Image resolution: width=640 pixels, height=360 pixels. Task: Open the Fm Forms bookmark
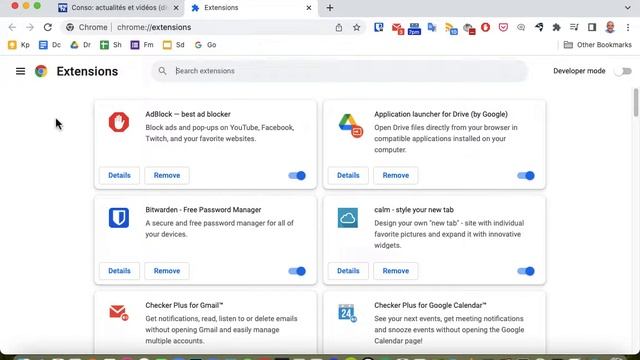[142, 45]
